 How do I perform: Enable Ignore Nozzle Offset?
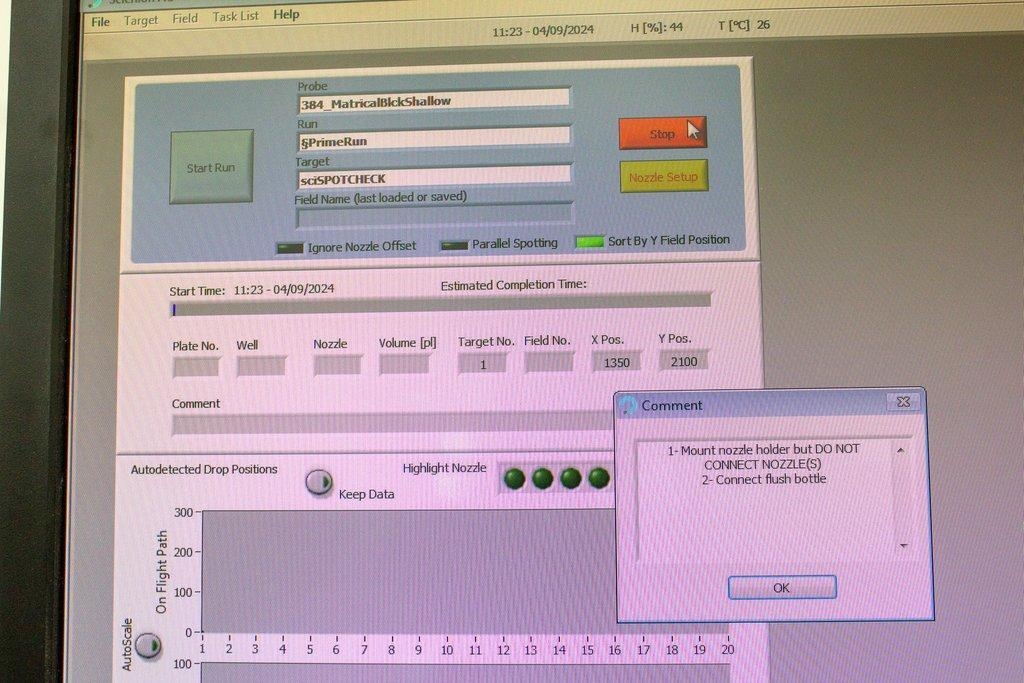289,245
